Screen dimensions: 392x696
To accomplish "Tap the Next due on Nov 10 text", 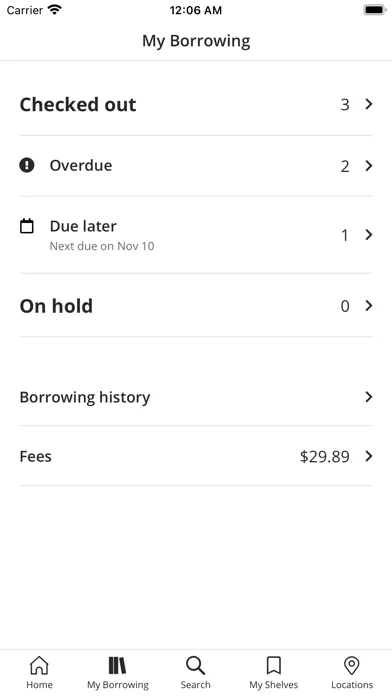I will 102,246.
